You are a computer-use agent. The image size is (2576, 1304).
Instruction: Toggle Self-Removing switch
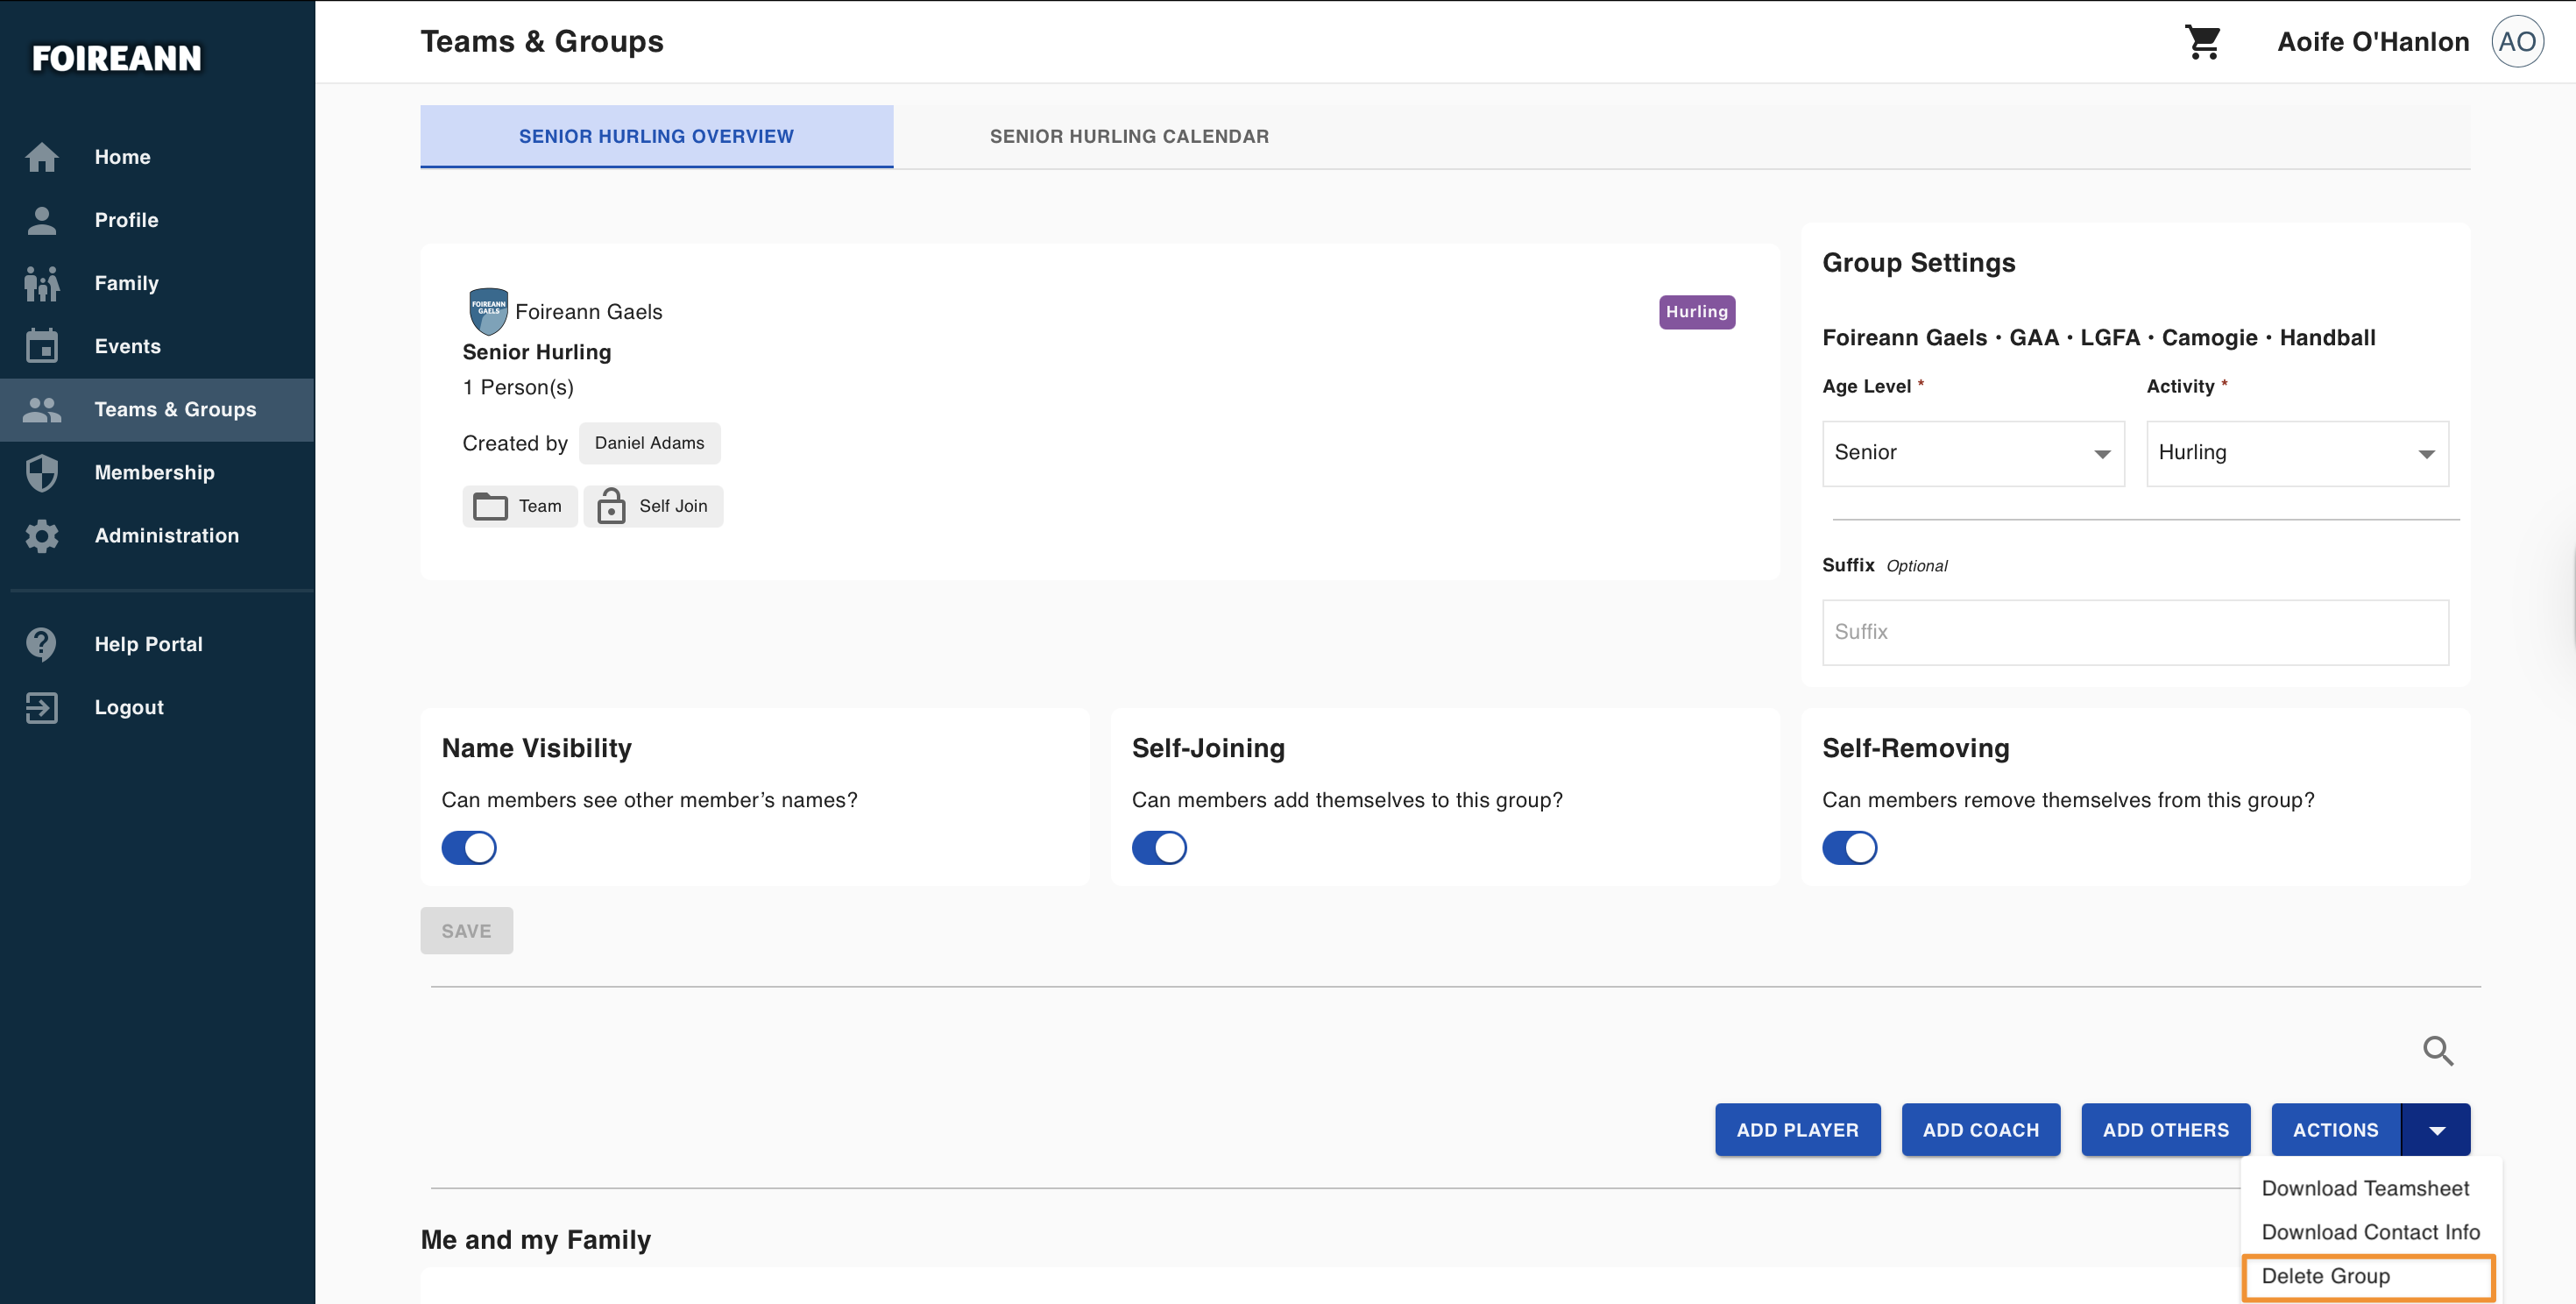pyautogui.click(x=1849, y=847)
